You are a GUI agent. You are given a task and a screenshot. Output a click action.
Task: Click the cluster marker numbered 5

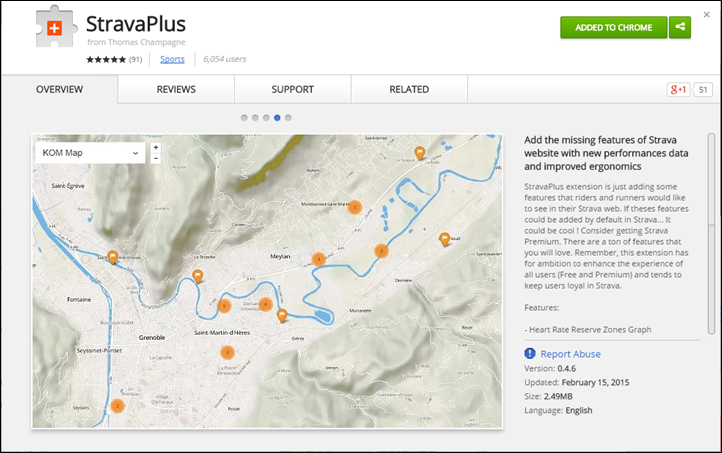224,306
